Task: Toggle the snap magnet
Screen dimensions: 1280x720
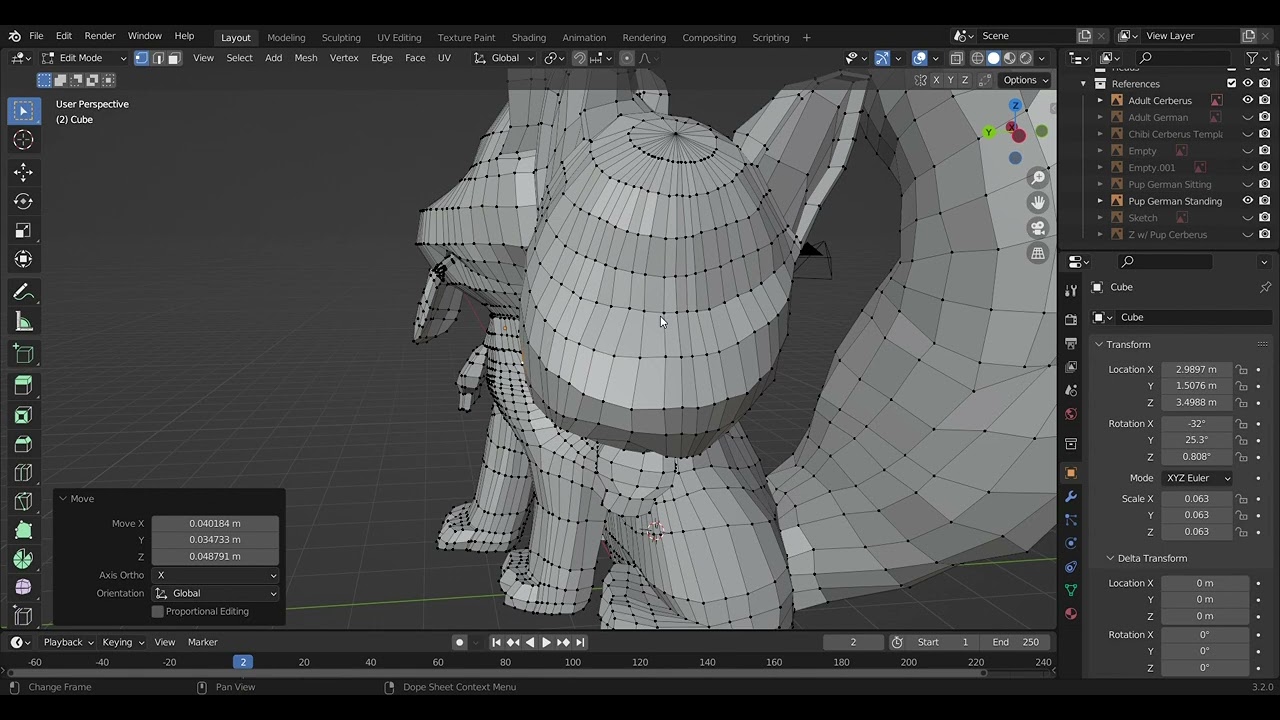Action: point(579,58)
